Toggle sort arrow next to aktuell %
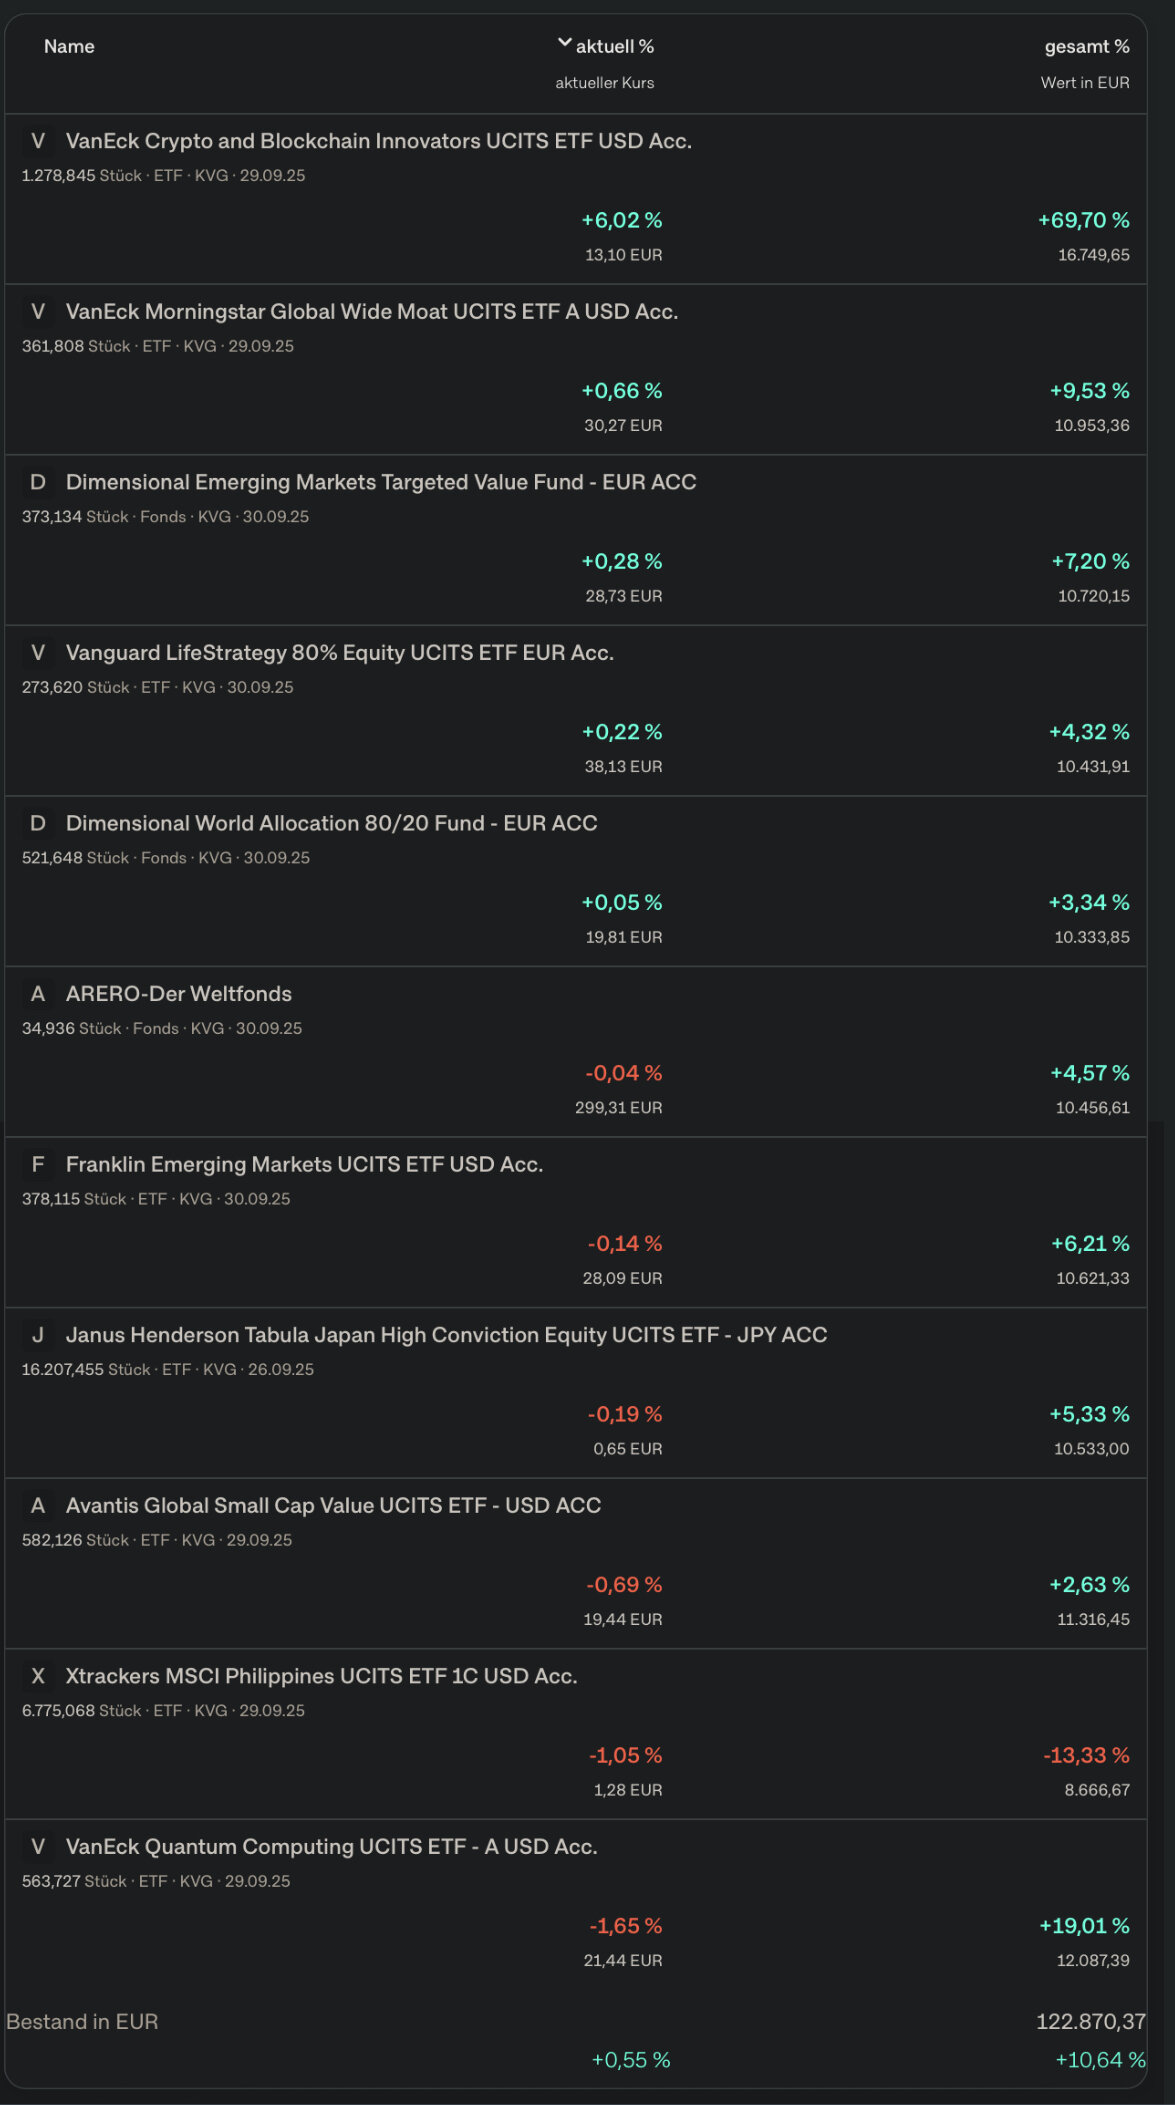The width and height of the screenshot is (1175, 2105). 564,43
